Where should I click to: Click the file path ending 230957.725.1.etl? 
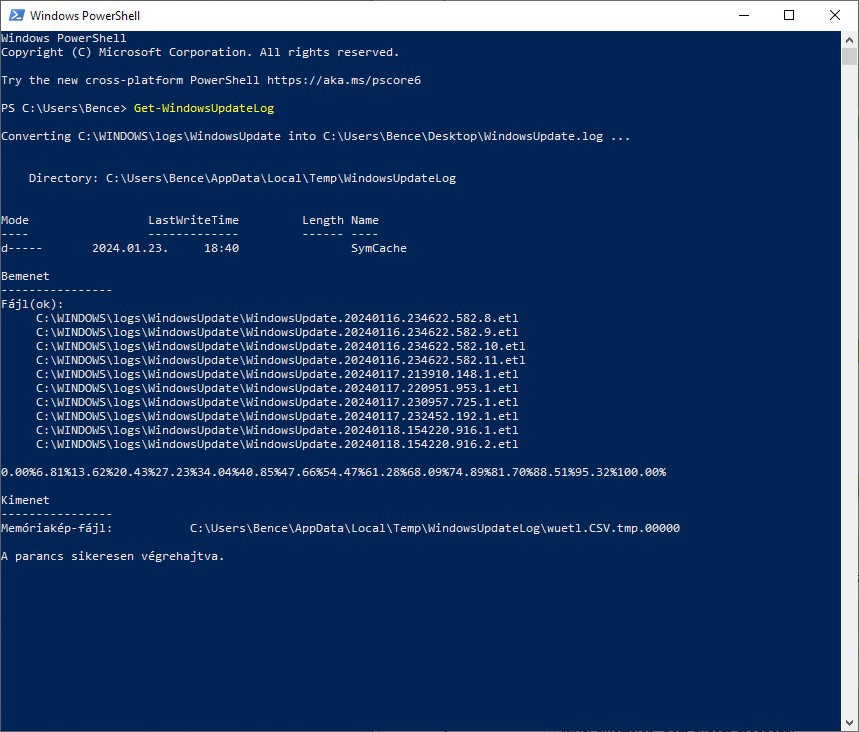[x=277, y=402]
